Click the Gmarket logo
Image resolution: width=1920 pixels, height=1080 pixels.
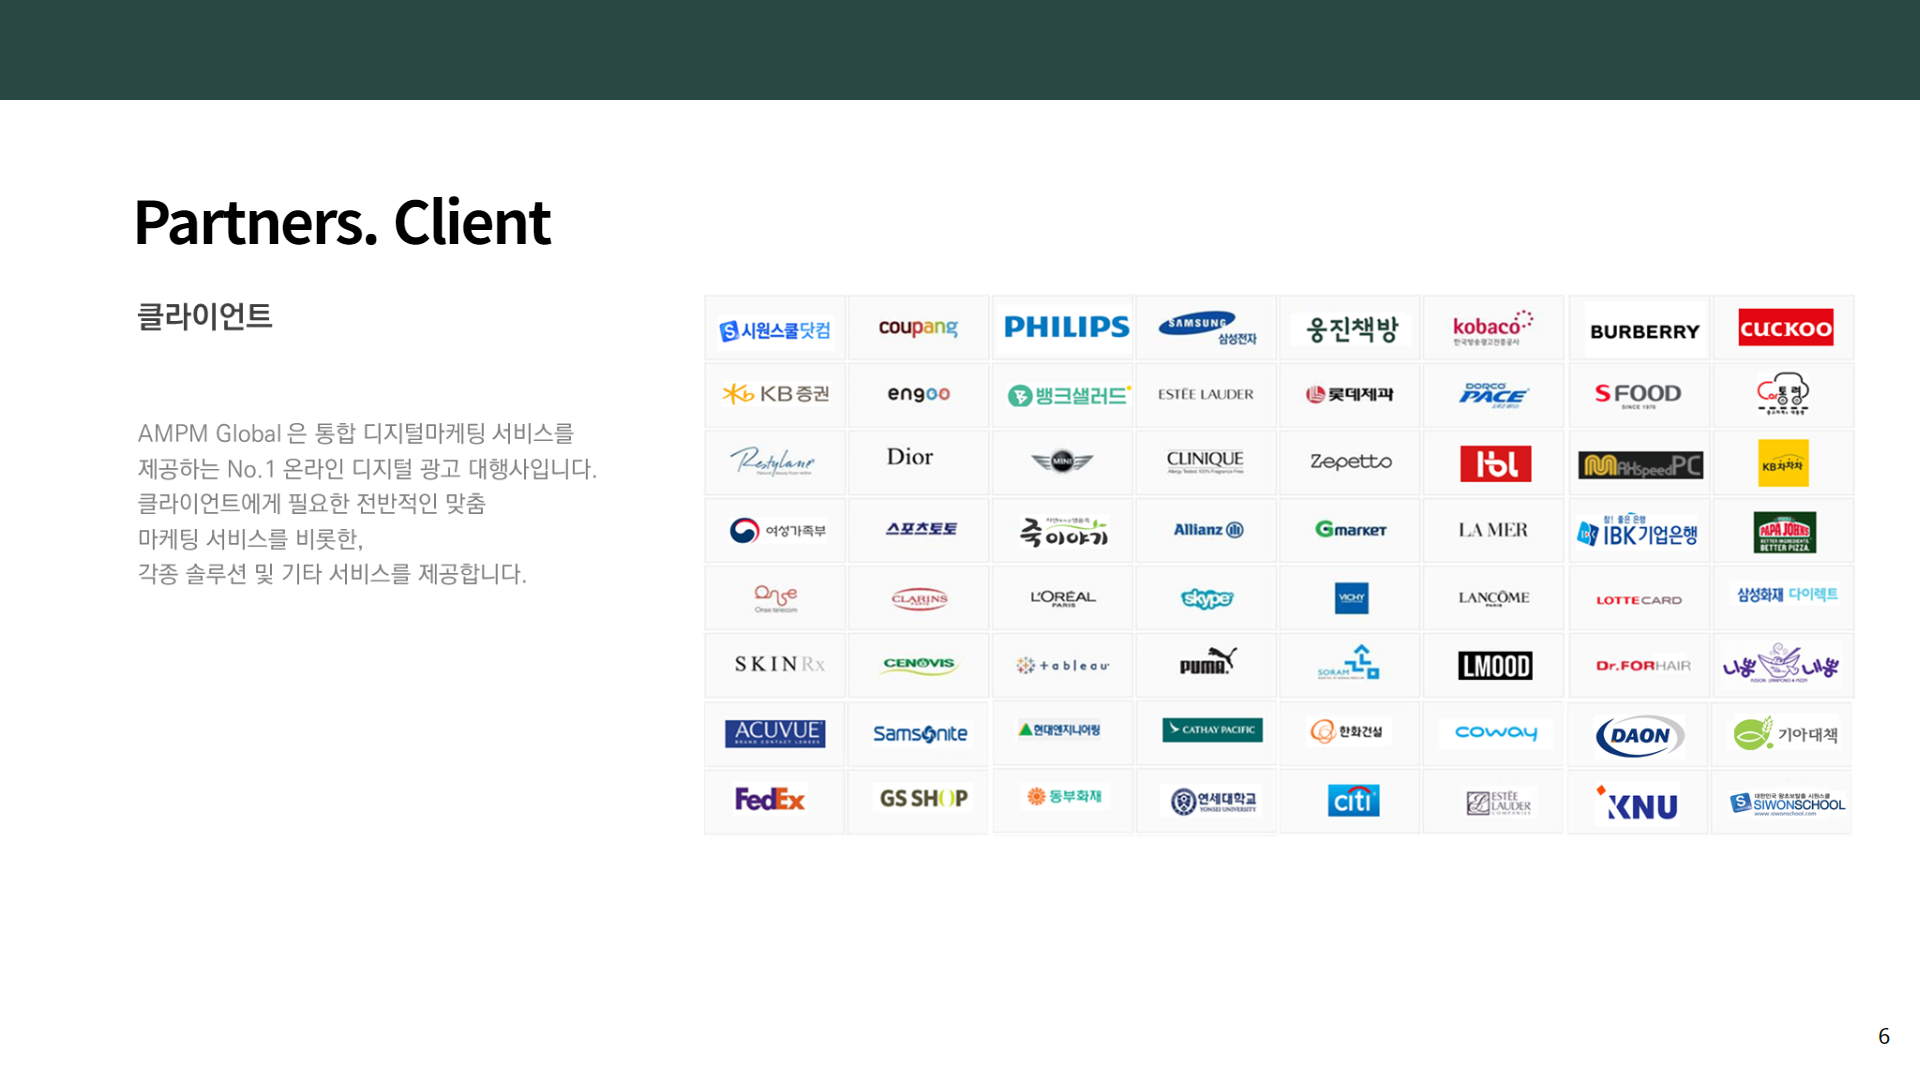[1350, 529]
